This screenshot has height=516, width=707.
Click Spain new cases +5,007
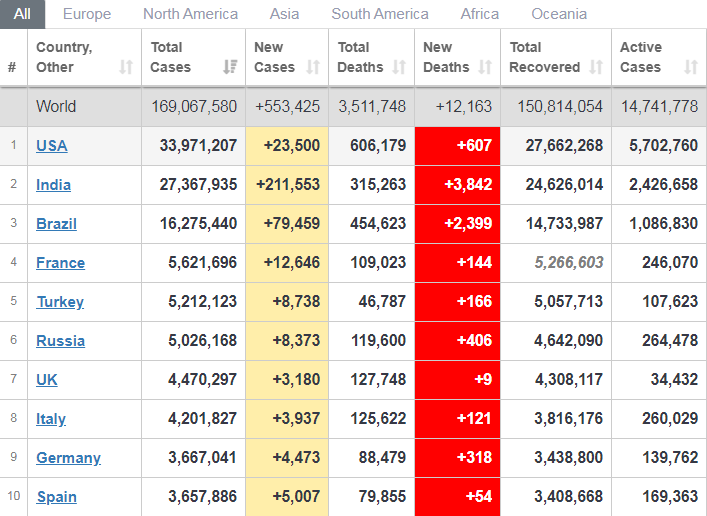pos(296,497)
